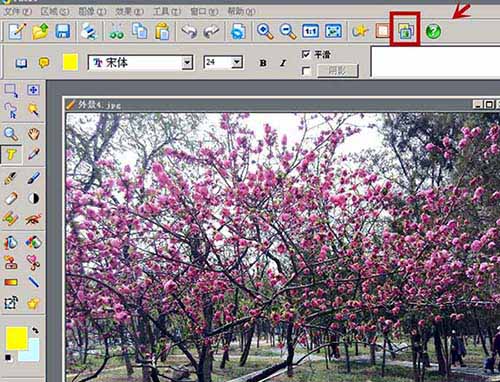This screenshot has width=500, height=382.
Task: Toggle bold B text formatting
Action: [x=263, y=63]
